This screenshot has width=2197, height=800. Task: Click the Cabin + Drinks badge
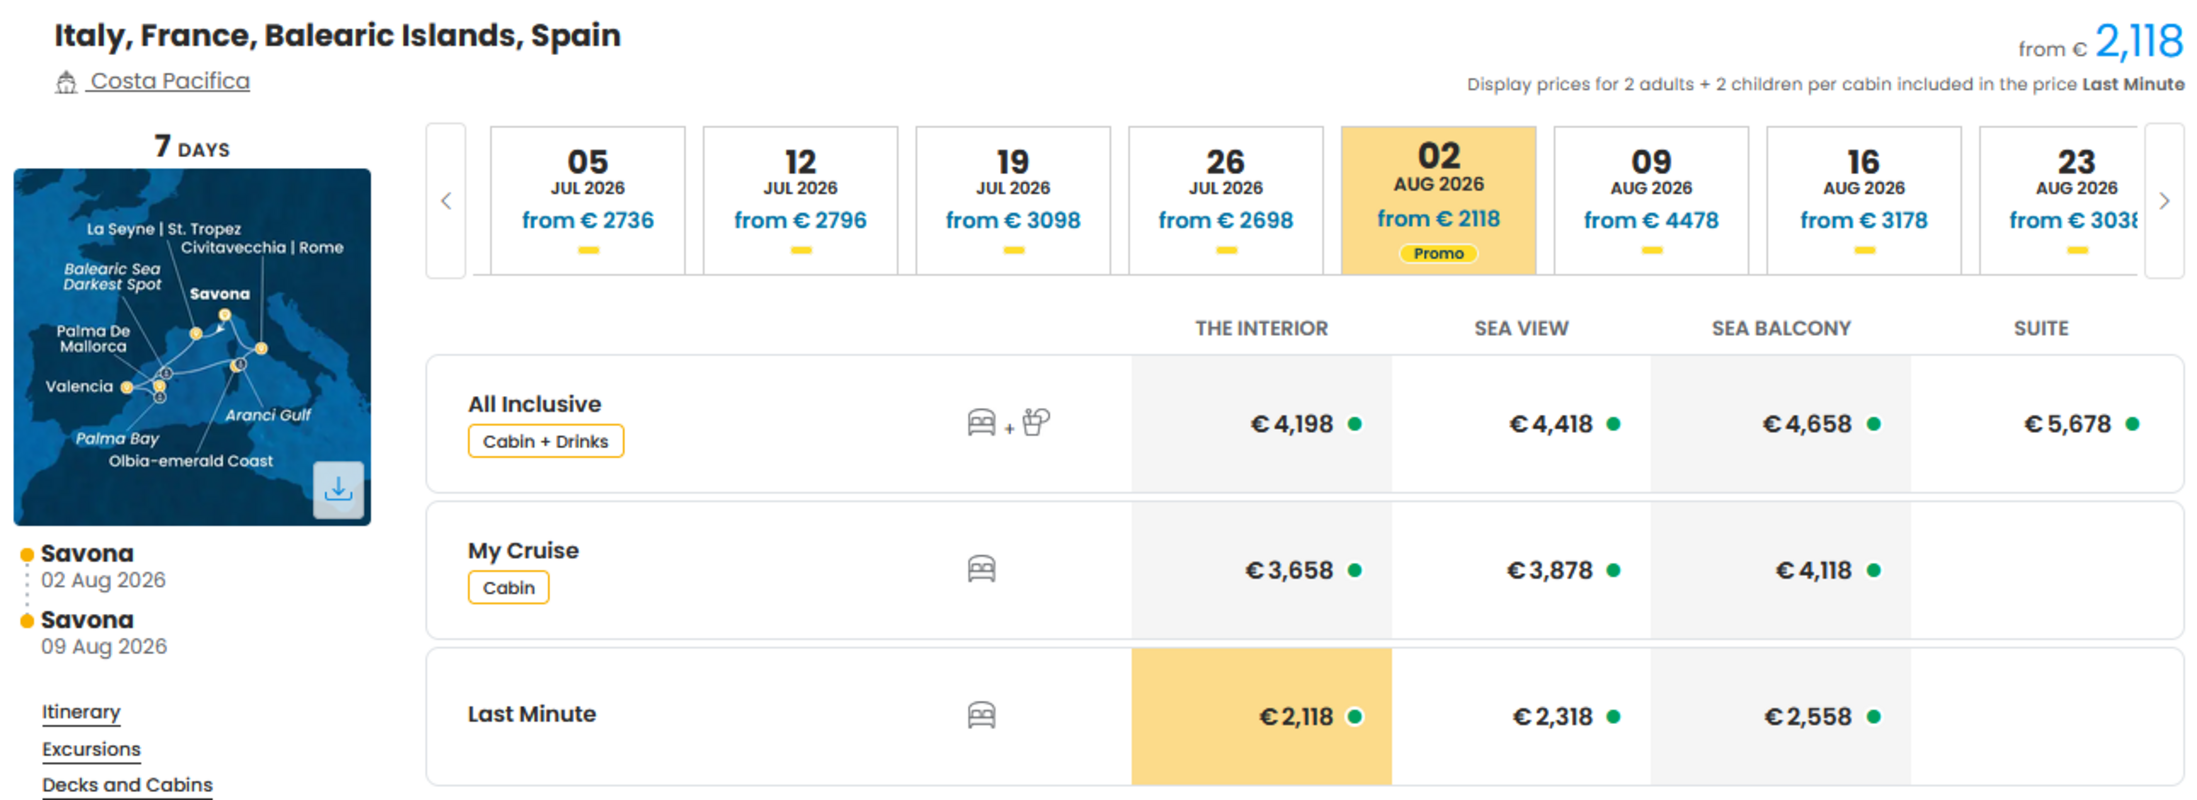pyautogui.click(x=546, y=441)
